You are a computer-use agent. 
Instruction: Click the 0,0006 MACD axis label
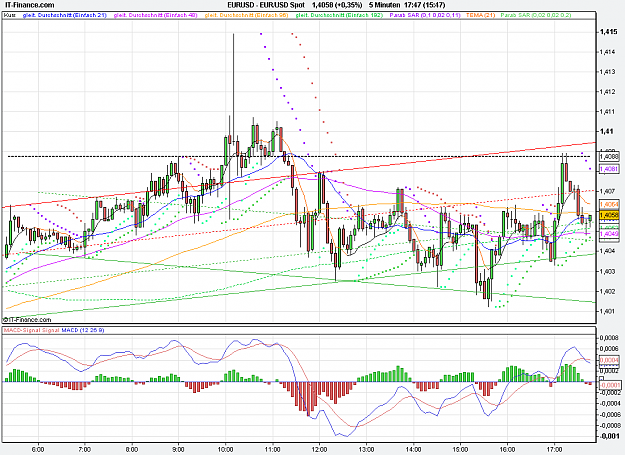coord(609,349)
